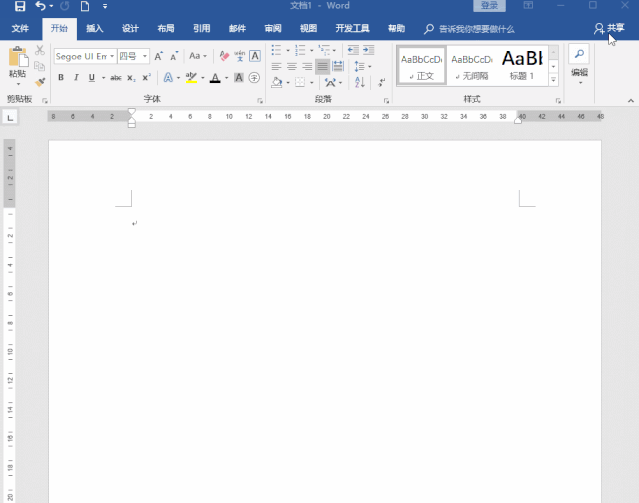Click the 共享 share button

click(x=609, y=29)
